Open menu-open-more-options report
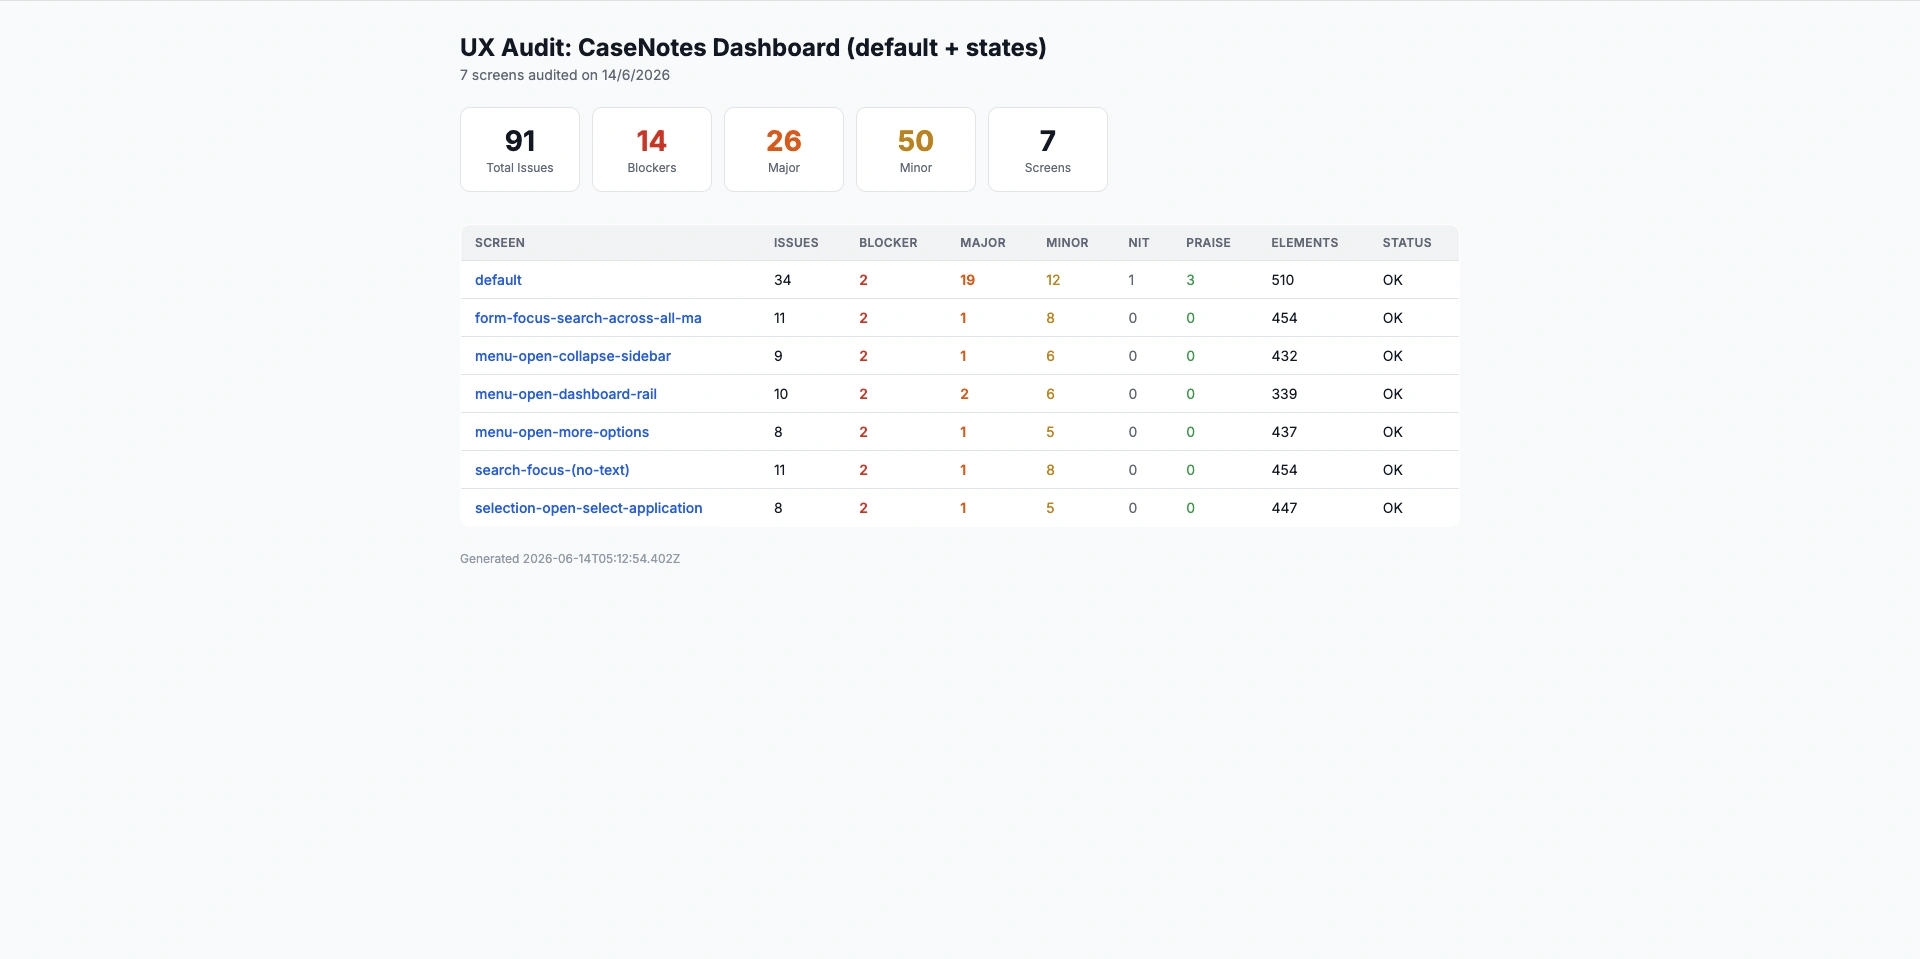 [562, 432]
